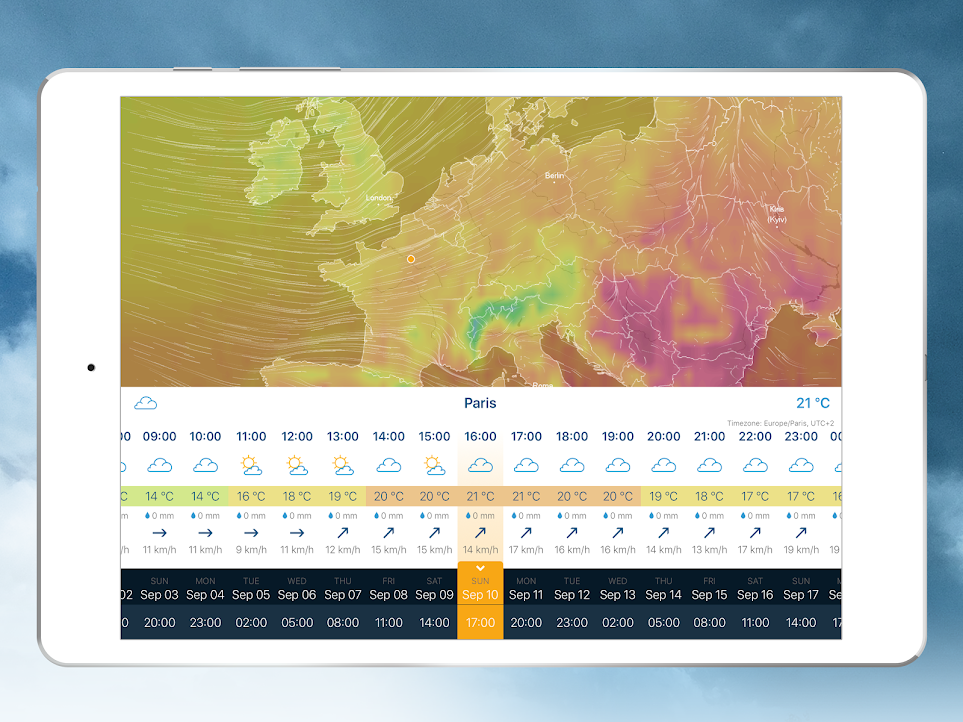Click the cloud icon left of Paris title
Screen dimensions: 963x722
coord(146,403)
